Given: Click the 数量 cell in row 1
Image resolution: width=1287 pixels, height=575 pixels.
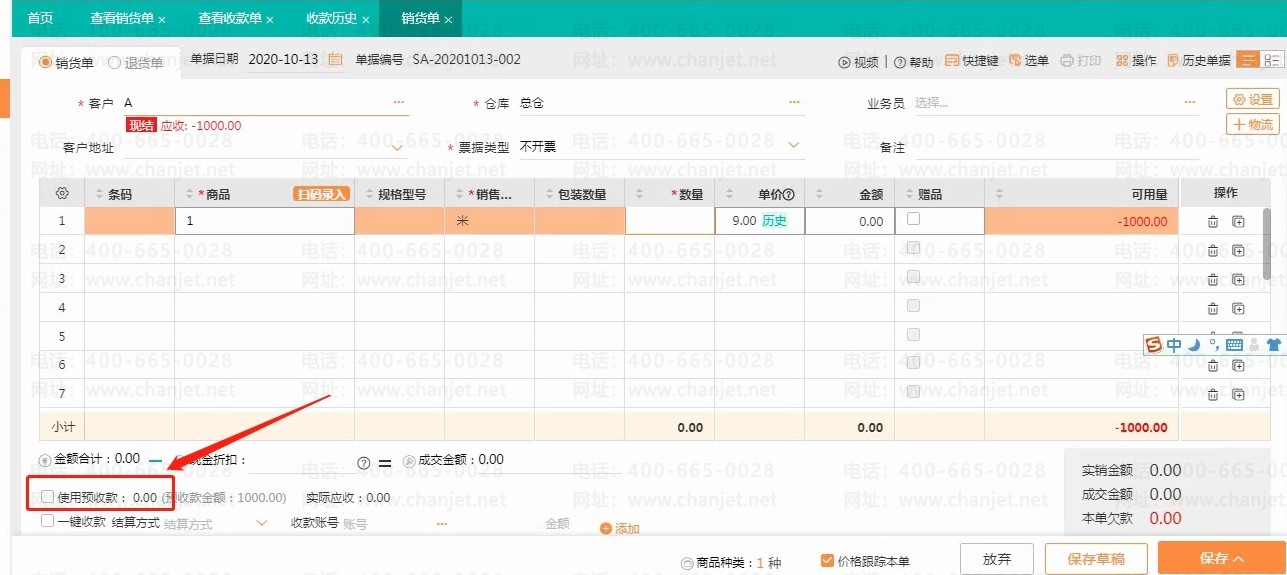Looking at the screenshot, I should 670,221.
